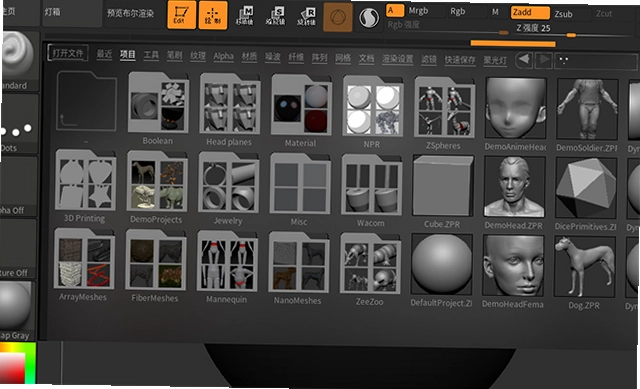Open the DemoProjects folder
640x389 pixels.
coord(157,187)
